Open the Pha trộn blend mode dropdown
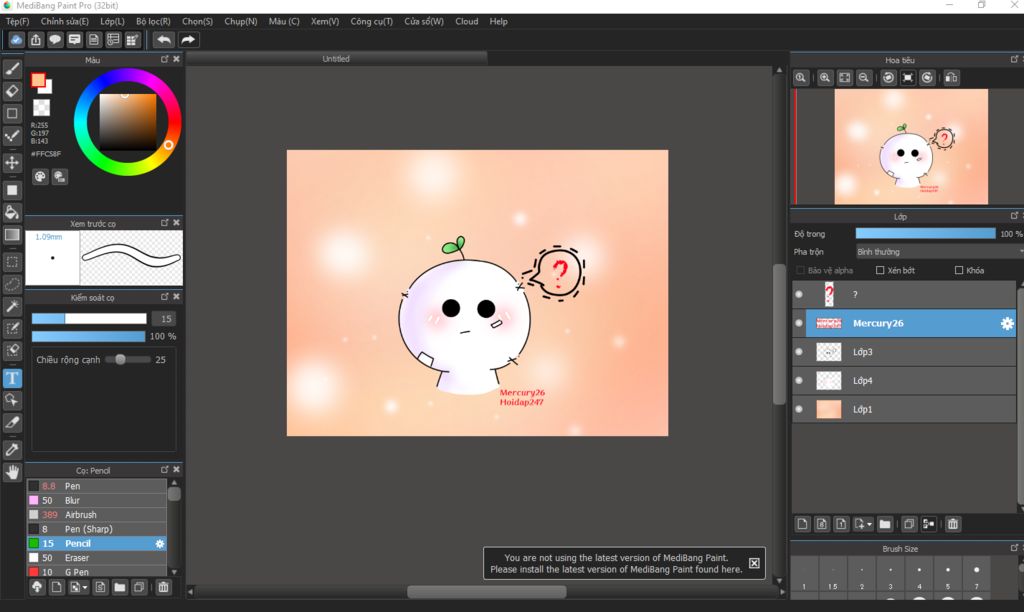Image resolution: width=1024 pixels, height=612 pixels. click(x=939, y=251)
